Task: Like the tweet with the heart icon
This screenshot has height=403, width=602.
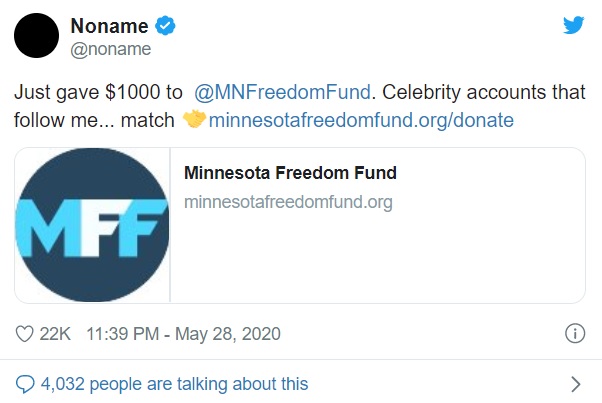Action: 25,334
